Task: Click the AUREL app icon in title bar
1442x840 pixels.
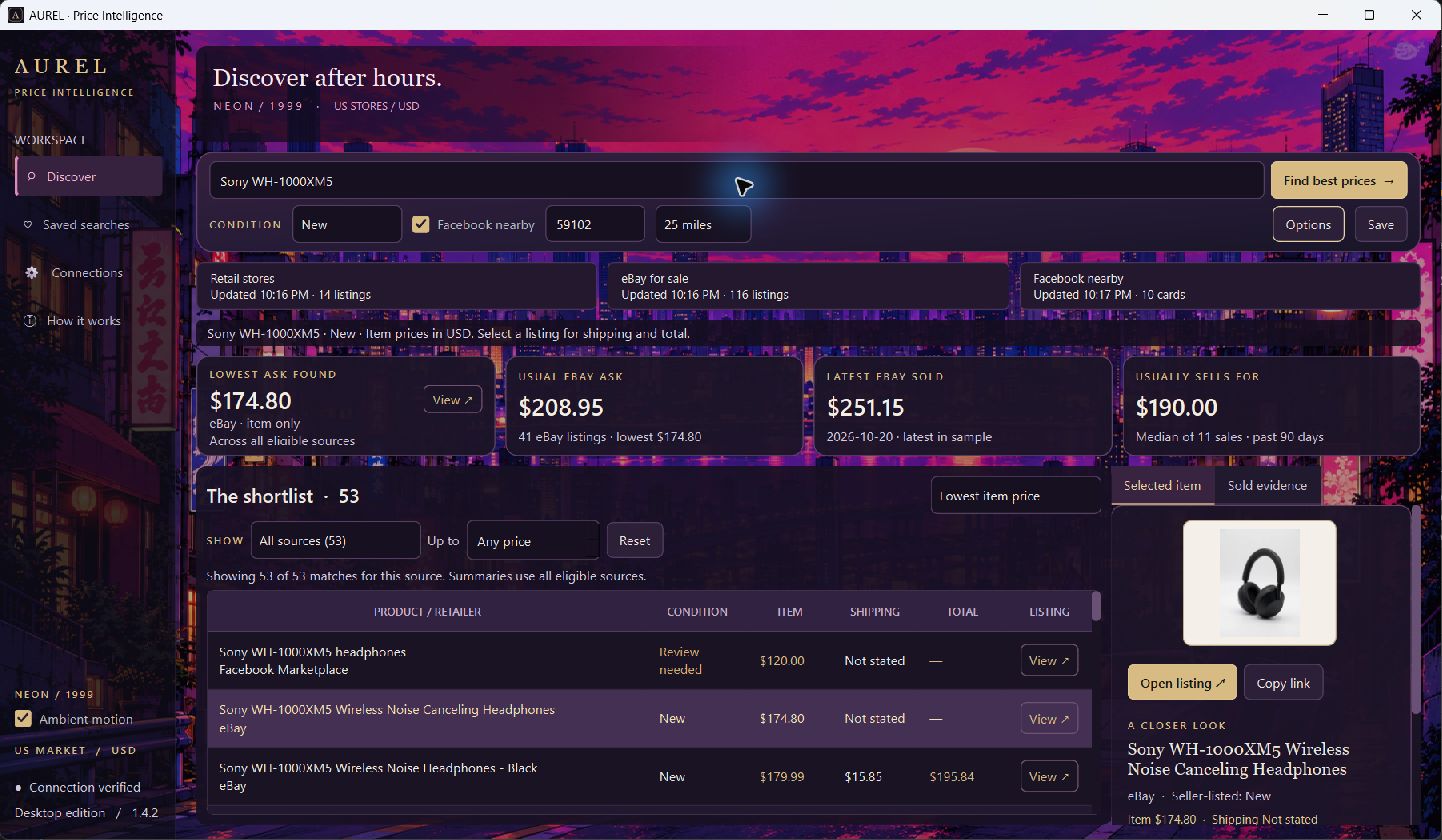Action: click(15, 15)
